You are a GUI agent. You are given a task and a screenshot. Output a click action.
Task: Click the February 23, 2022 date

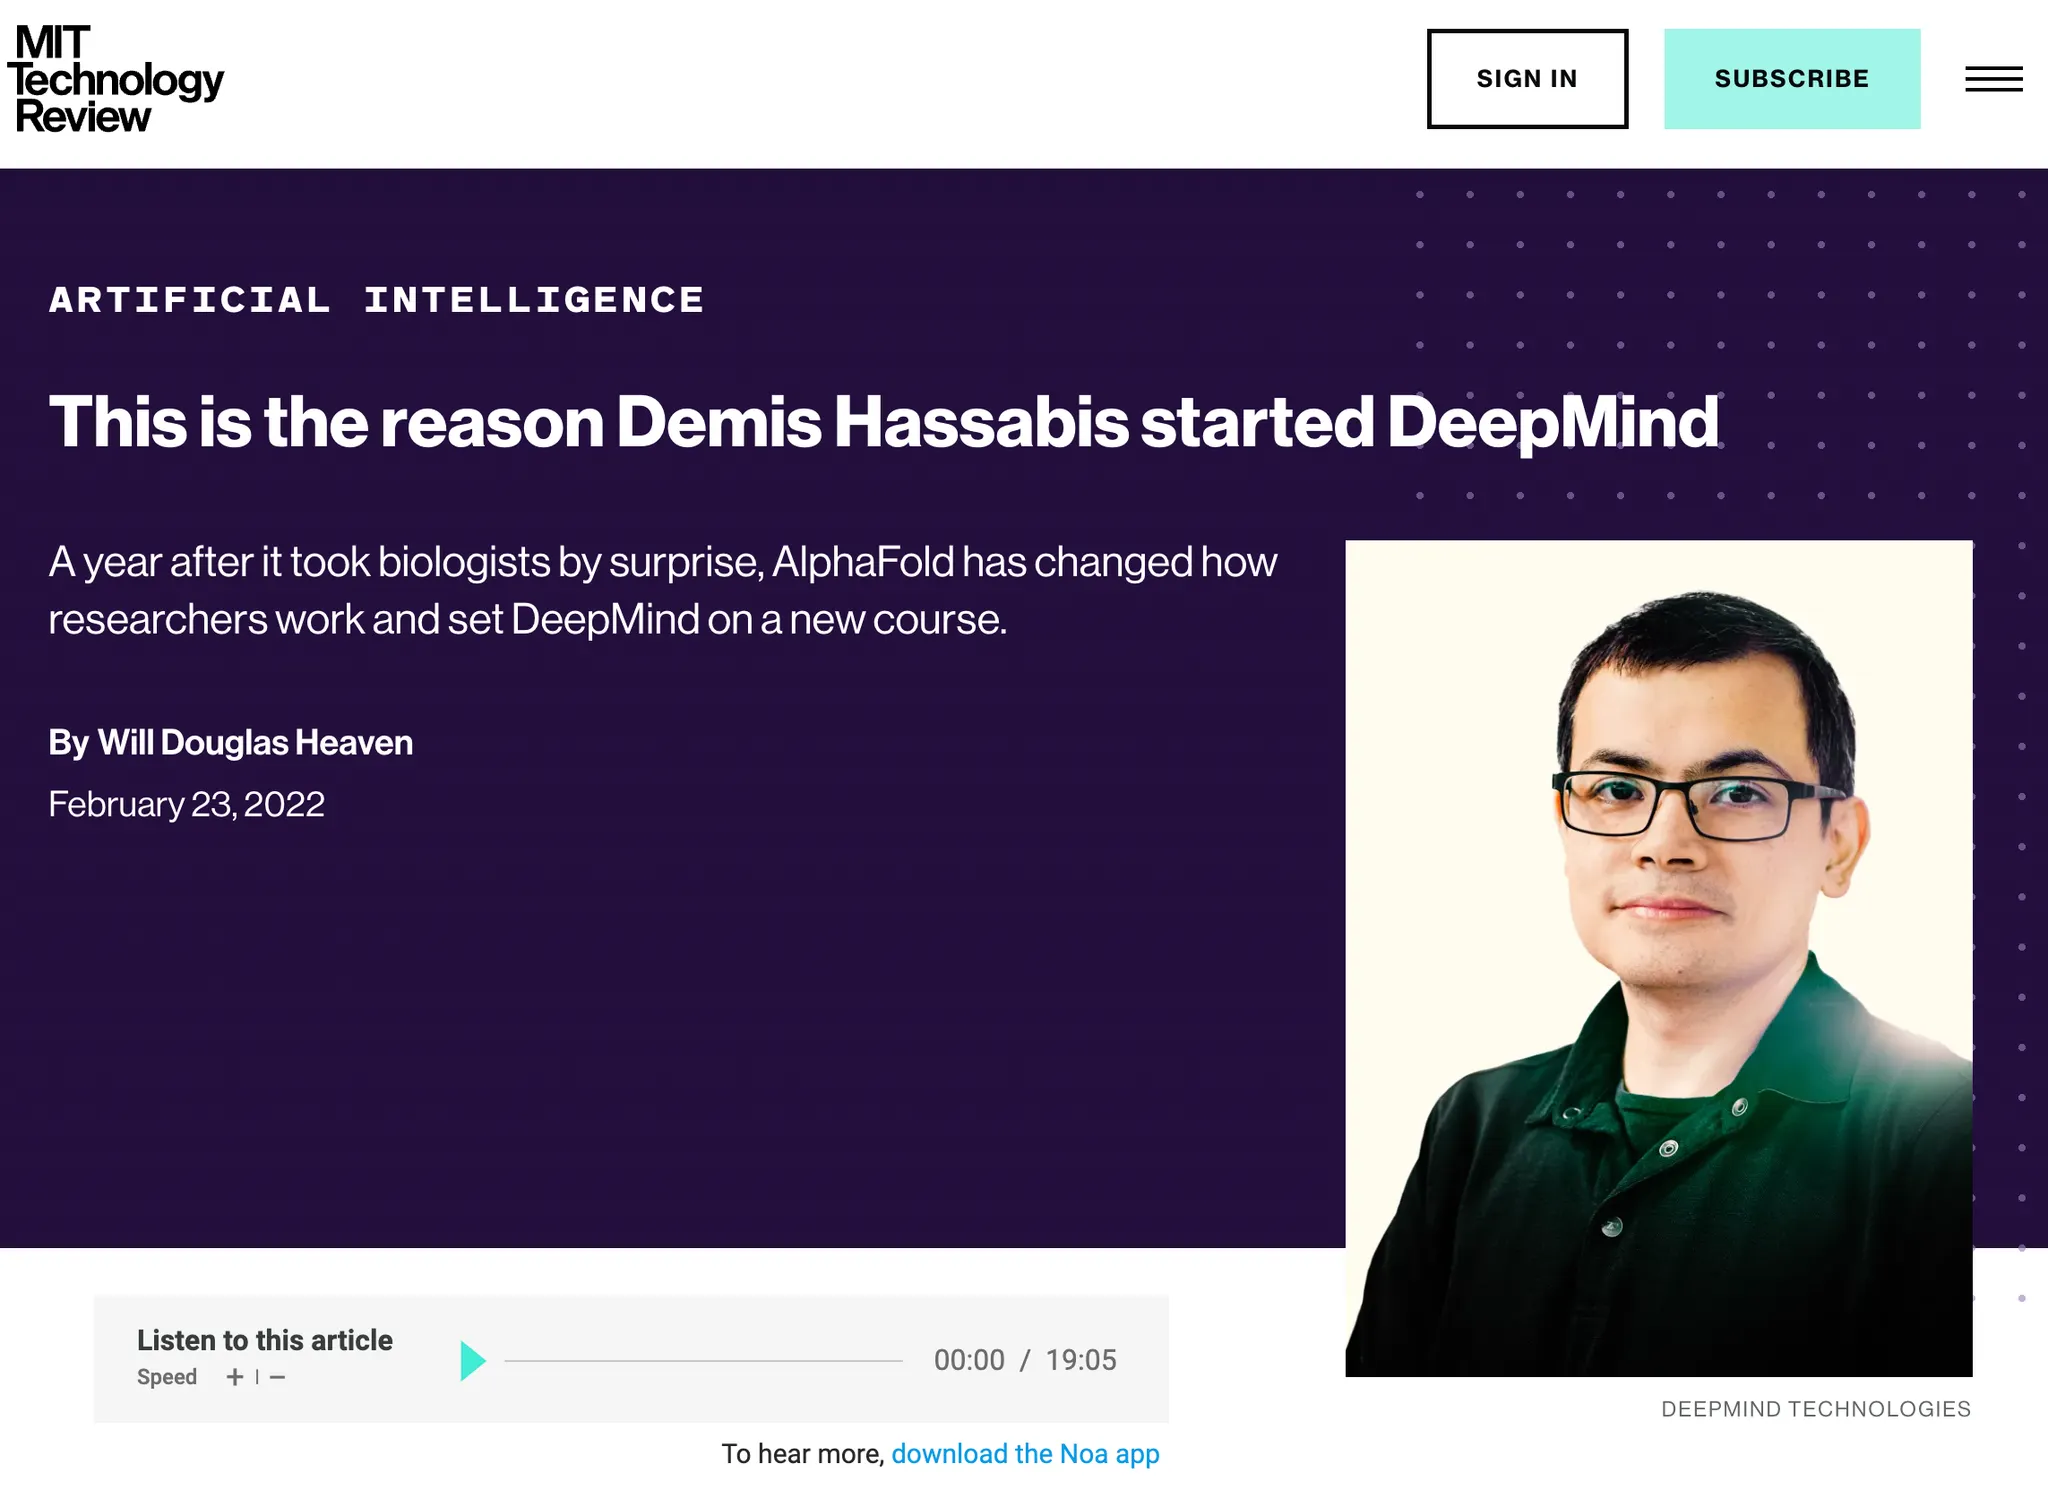187,804
